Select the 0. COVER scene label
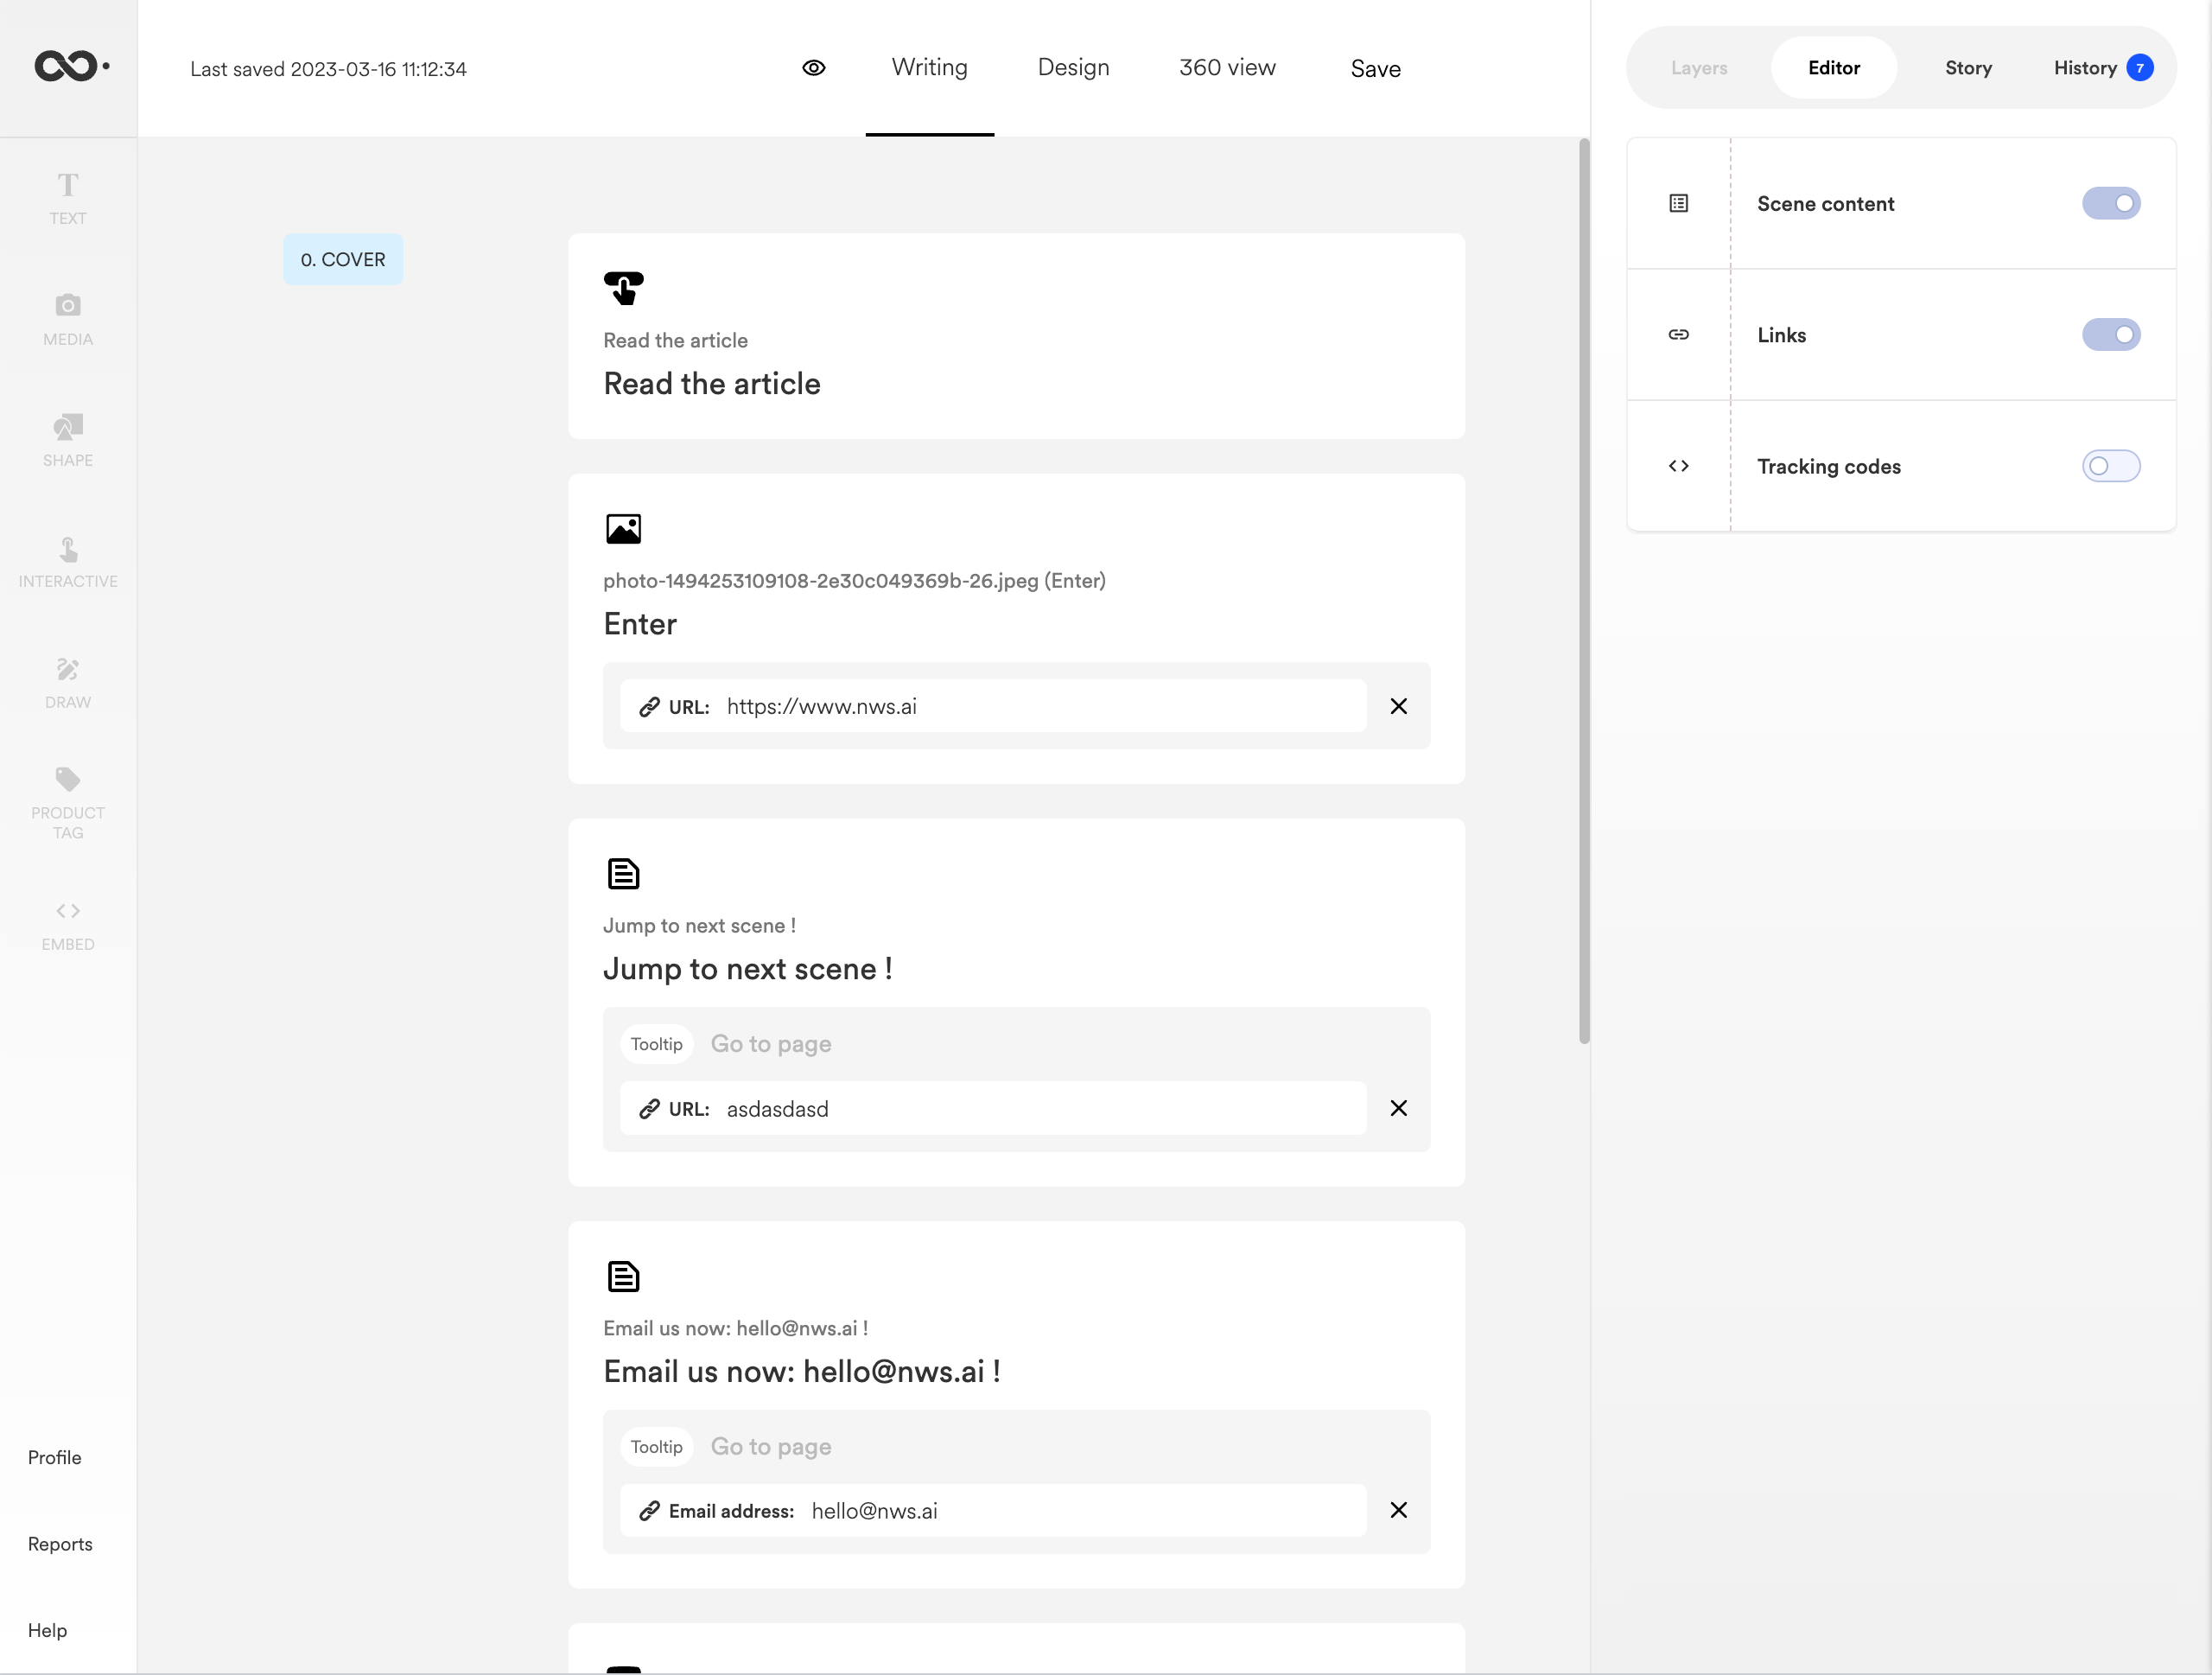Screen dimensions: 2212x1675 (x=343, y=259)
